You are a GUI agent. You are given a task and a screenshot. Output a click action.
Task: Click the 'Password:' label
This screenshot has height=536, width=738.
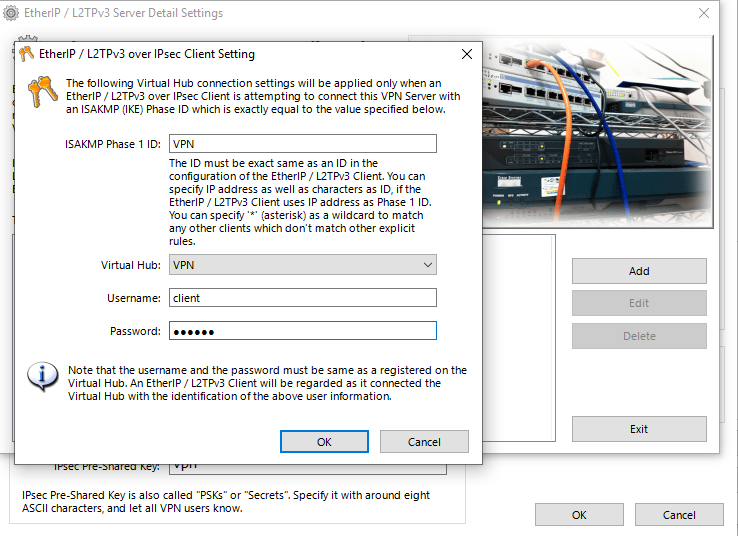point(135,331)
